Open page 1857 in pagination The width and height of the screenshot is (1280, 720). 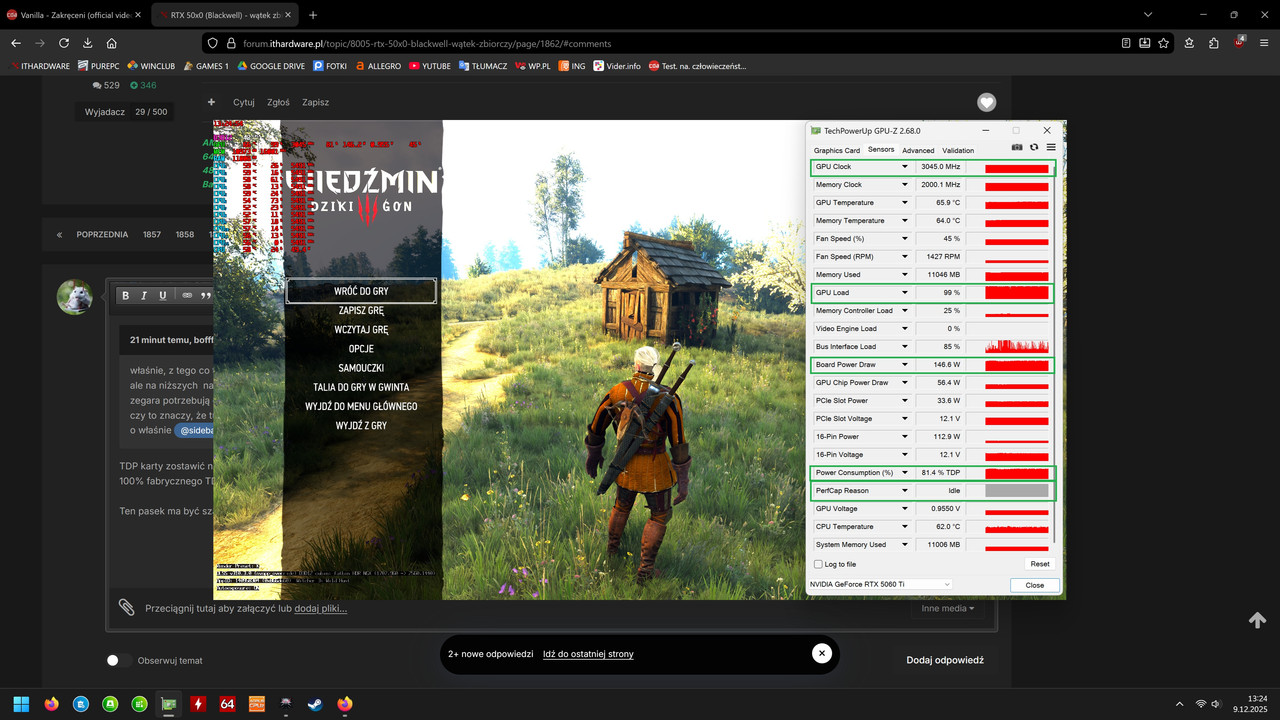[x=152, y=234]
